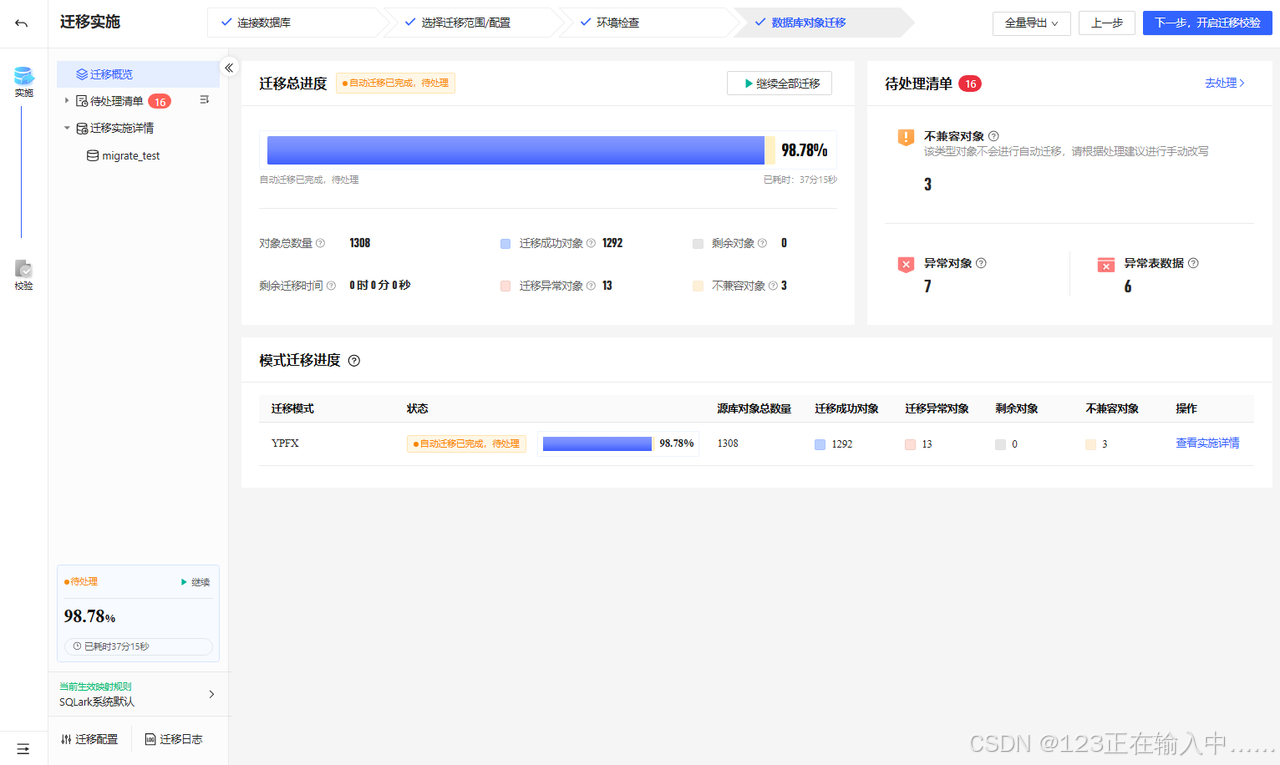Open 去处理 link in 待处理清单 panel
This screenshot has height=765, width=1280.
pyautogui.click(x=1222, y=83)
